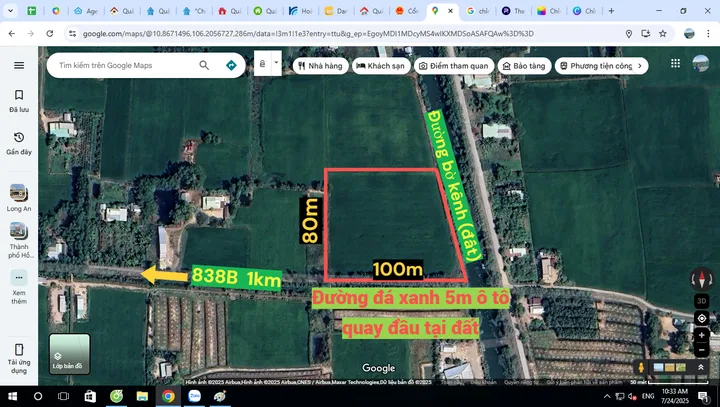Expand the dropdown arrow next to print

(x=276, y=63)
